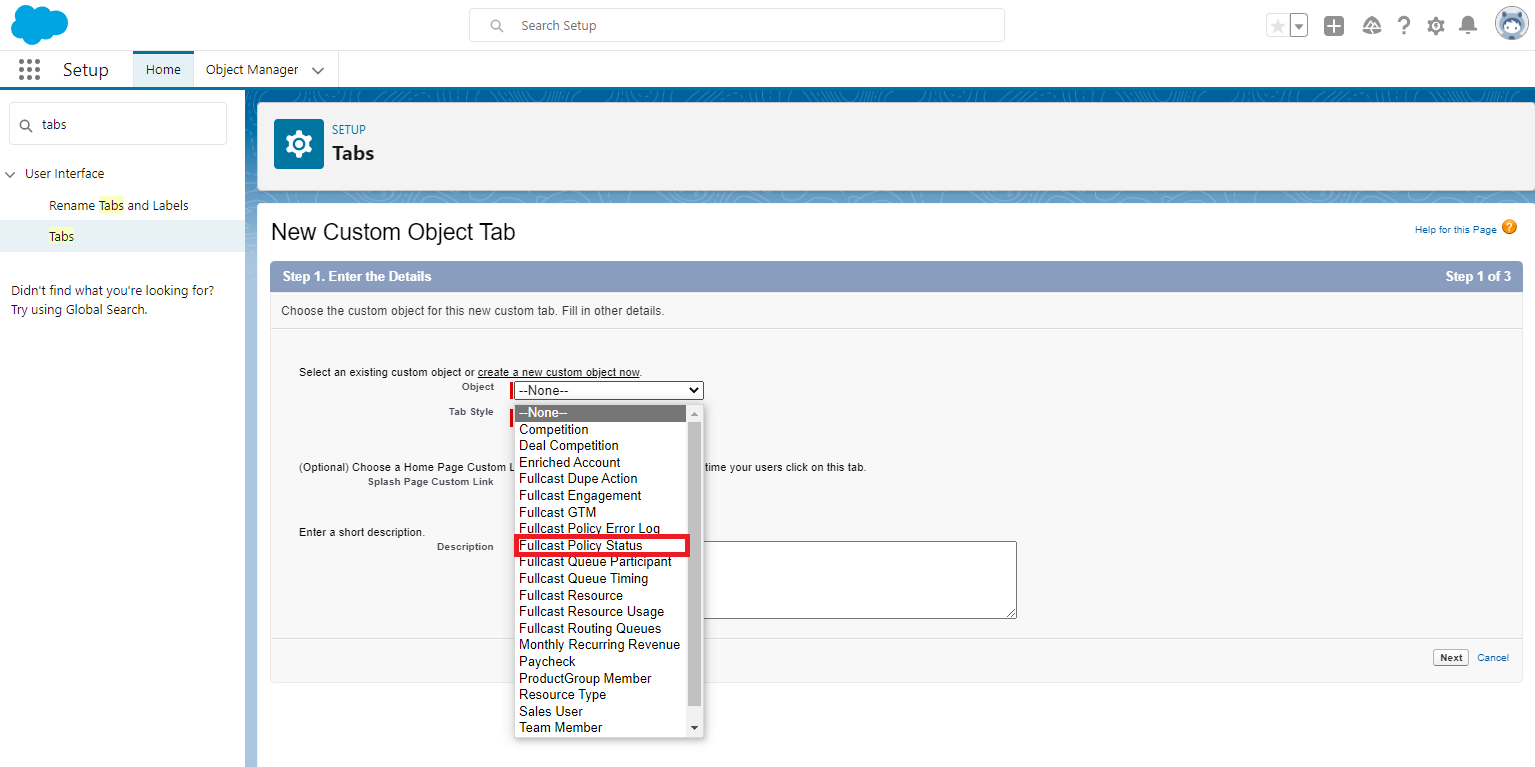Select Team Member option
Image resolution: width=1535 pixels, height=767 pixels.
(601, 728)
